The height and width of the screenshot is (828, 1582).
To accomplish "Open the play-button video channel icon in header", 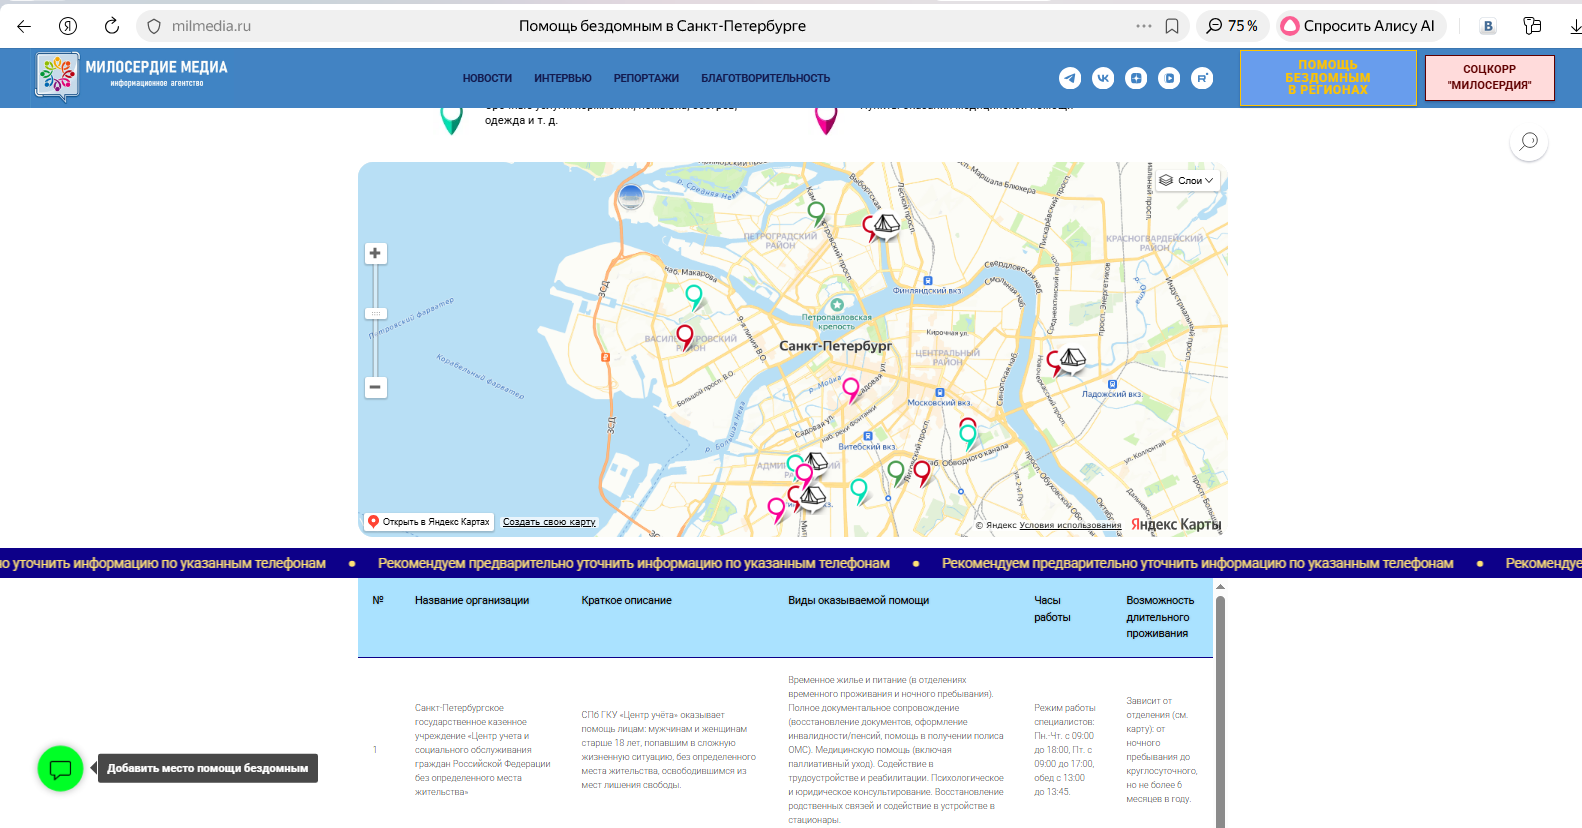I will tap(1169, 78).
